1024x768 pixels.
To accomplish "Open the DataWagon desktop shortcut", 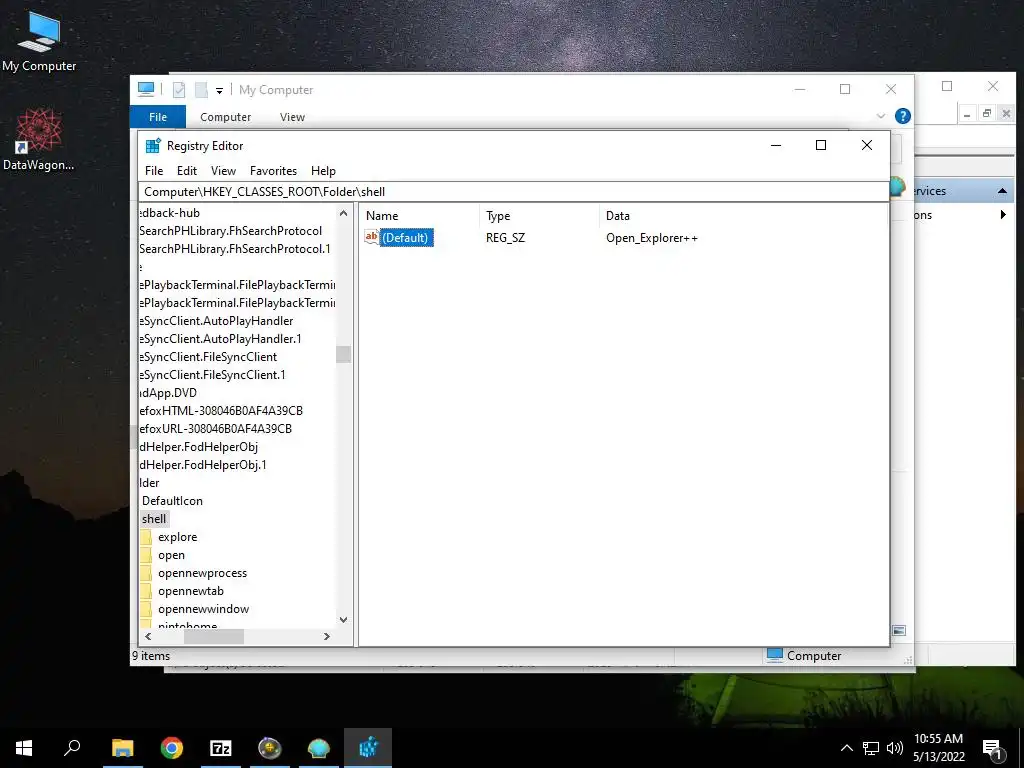I will [x=39, y=139].
